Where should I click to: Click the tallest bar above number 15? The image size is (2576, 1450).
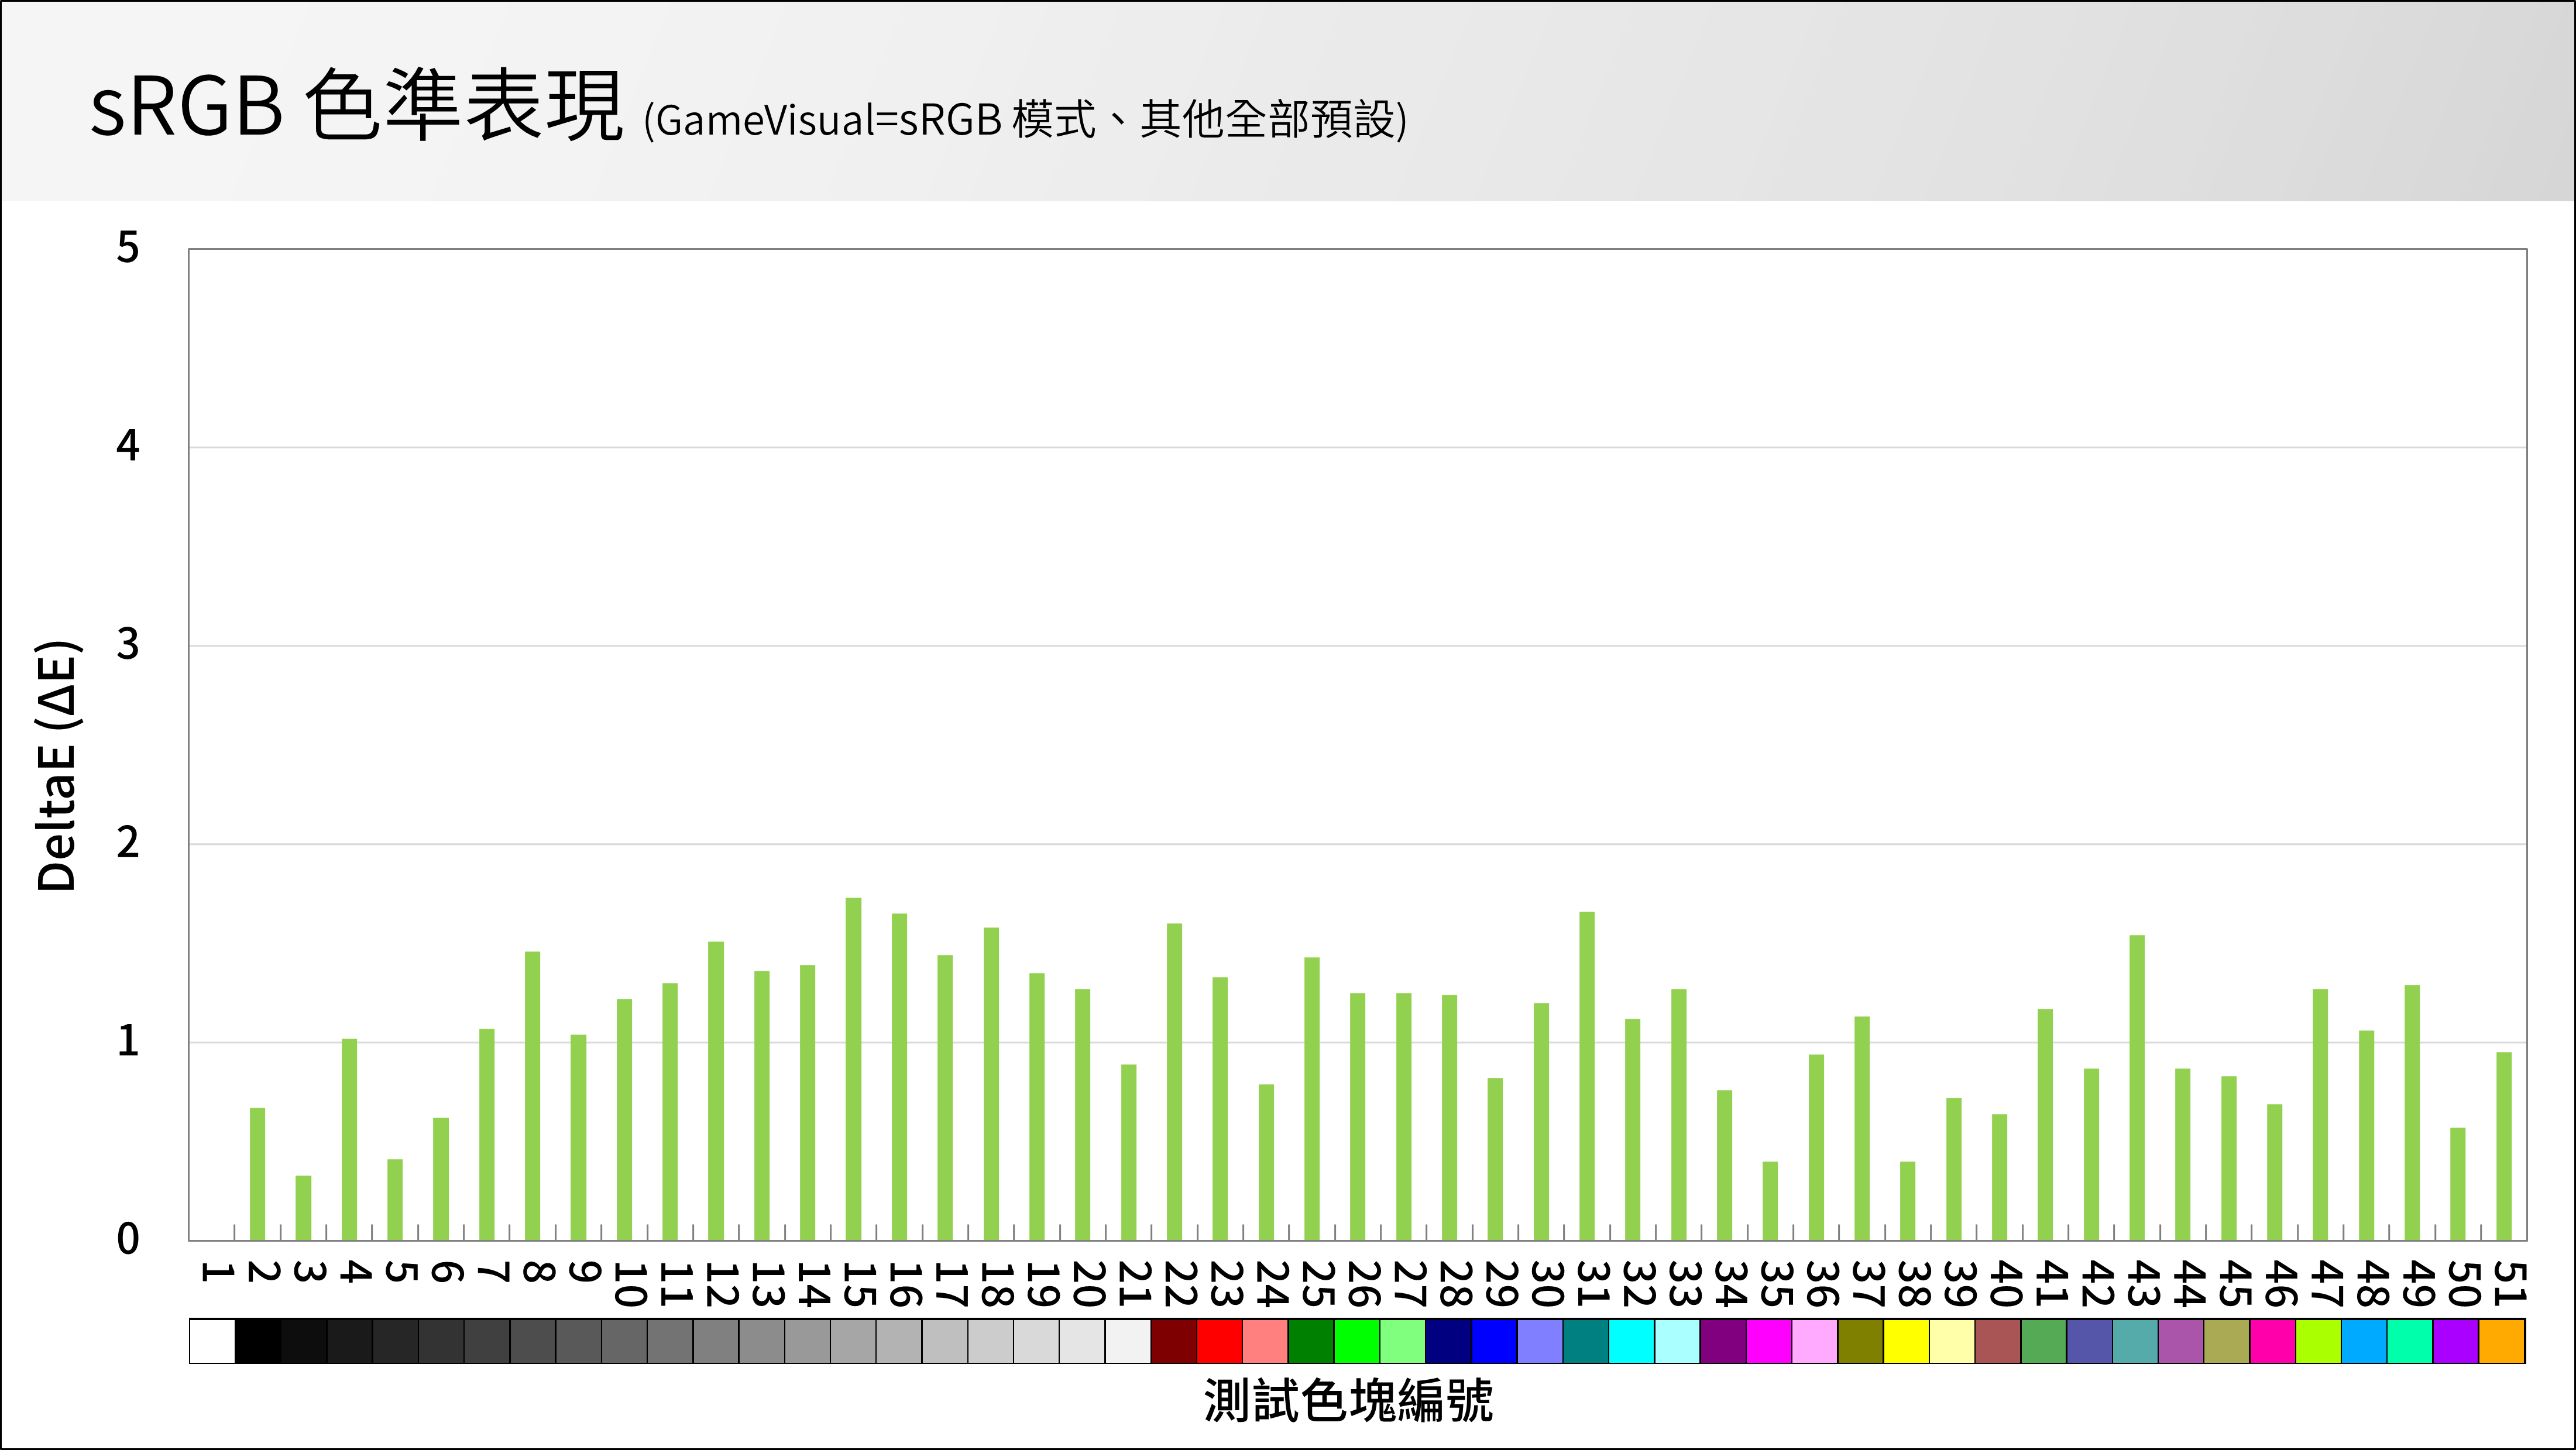[x=853, y=1069]
